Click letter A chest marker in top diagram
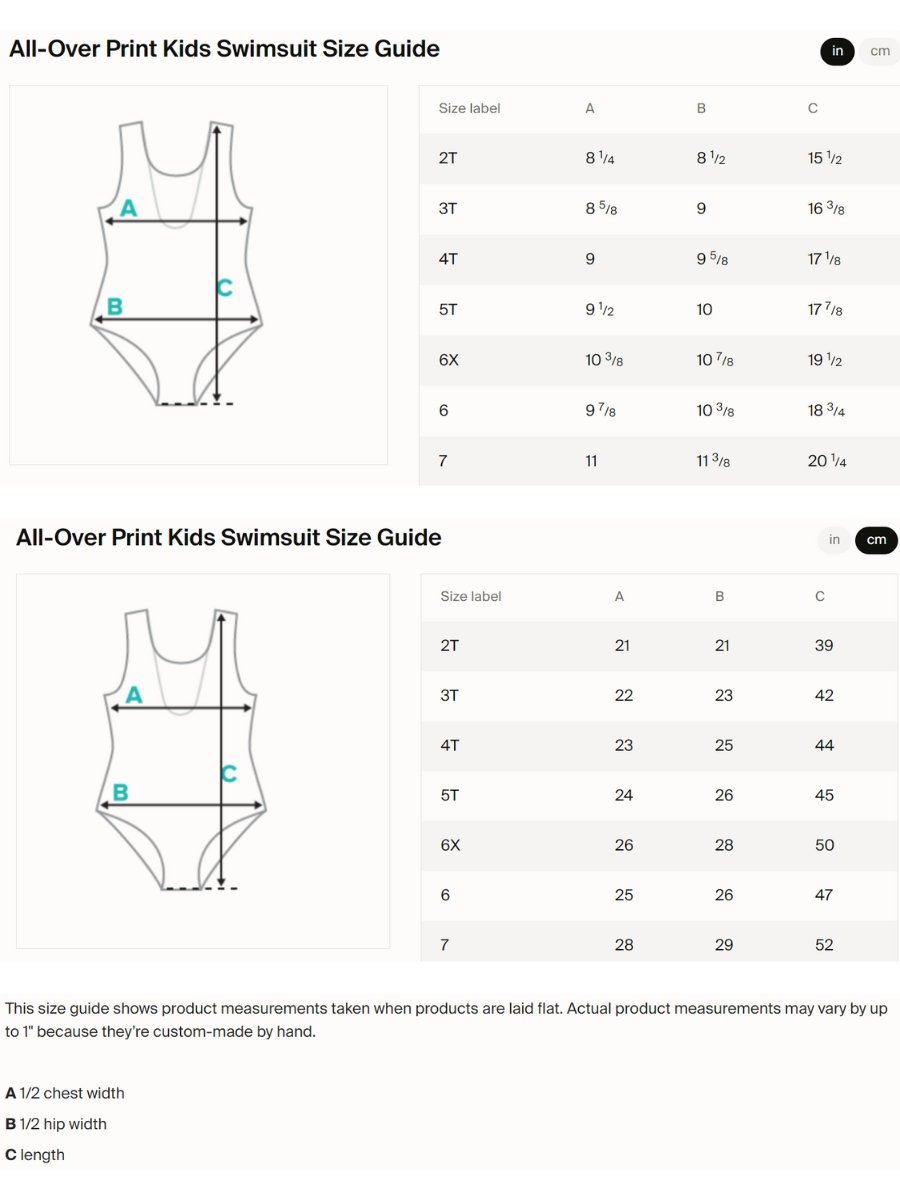 tap(128, 208)
